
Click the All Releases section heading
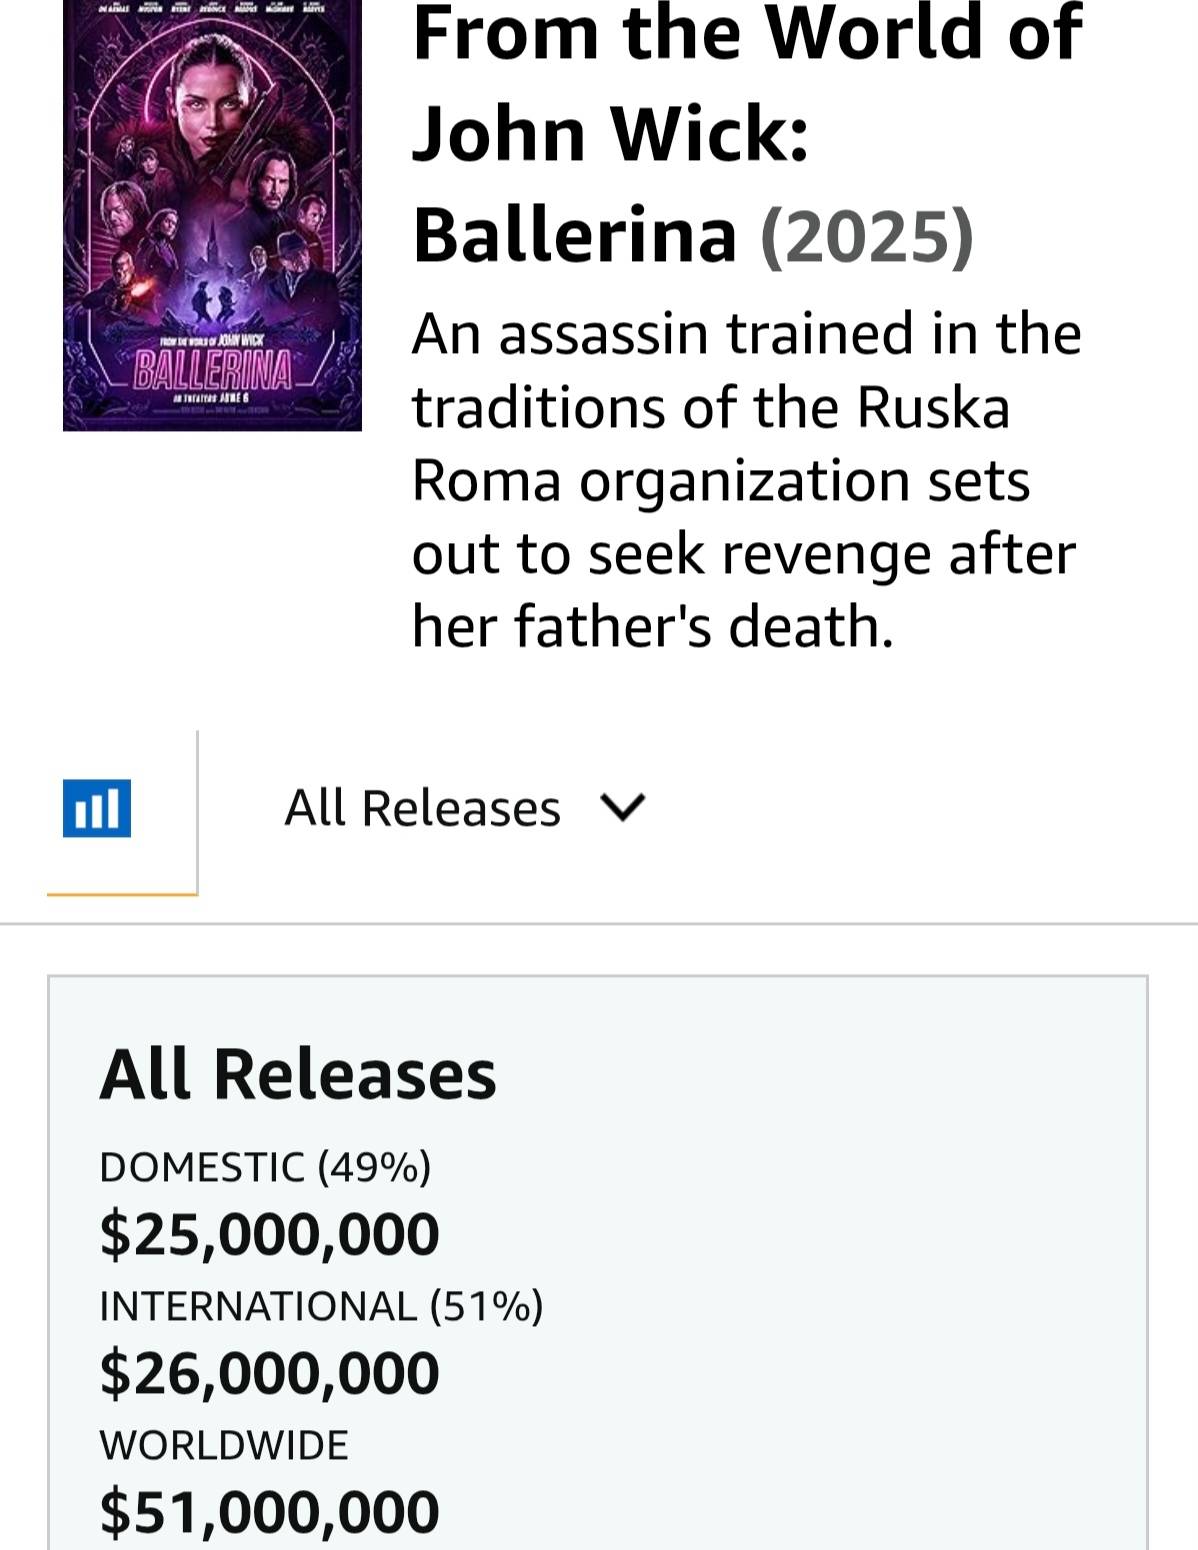(x=298, y=1074)
